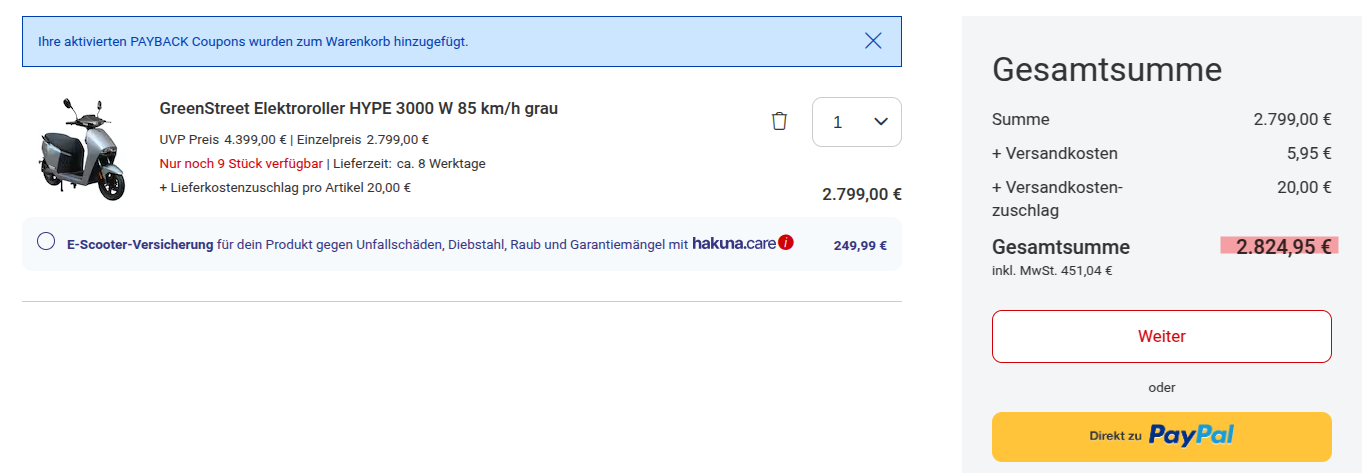The width and height of the screenshot is (1362, 473).
Task: Click the 'Nur noch 9 Stück verfügbar' notice
Action: (240, 163)
